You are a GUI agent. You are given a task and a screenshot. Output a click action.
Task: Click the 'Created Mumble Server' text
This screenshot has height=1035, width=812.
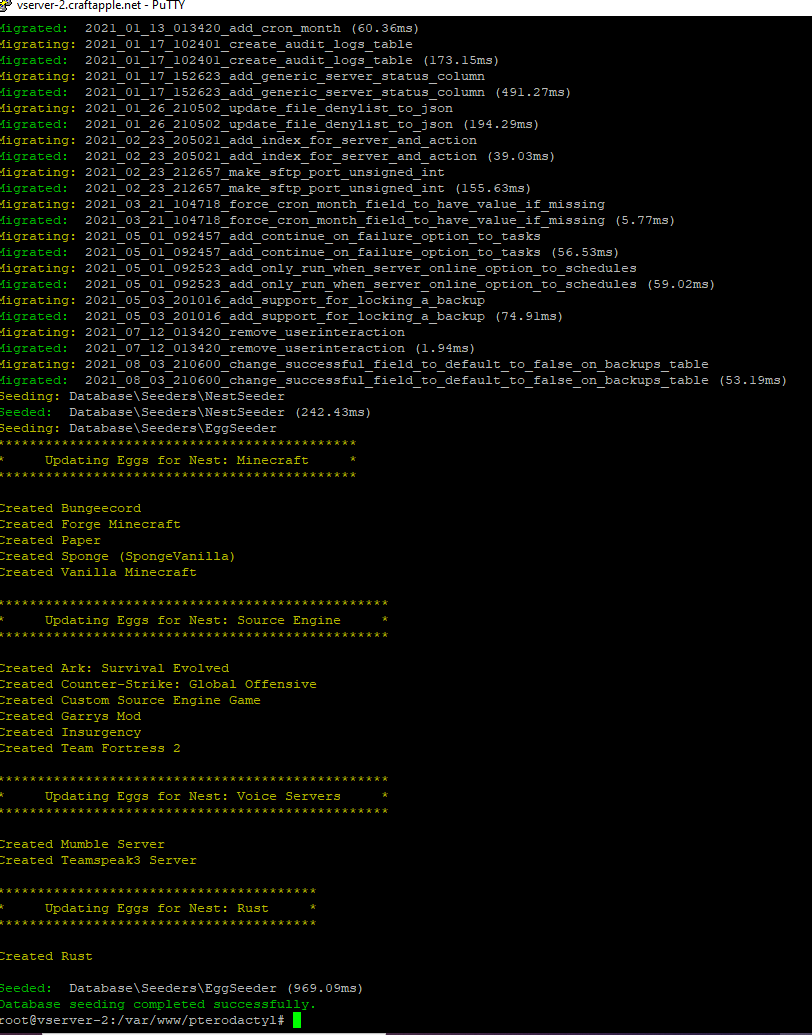click(x=82, y=844)
